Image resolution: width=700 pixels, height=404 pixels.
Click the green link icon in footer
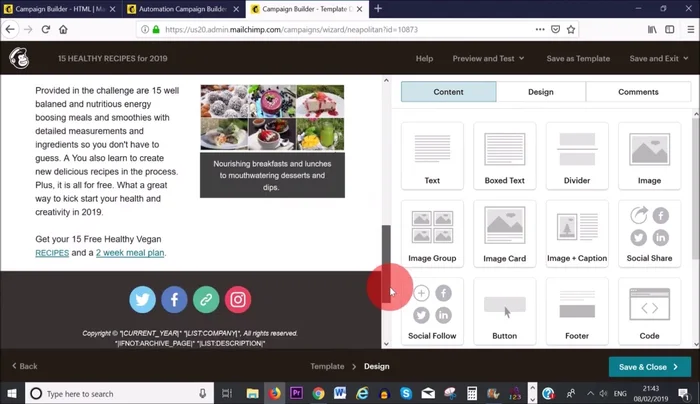click(206, 299)
